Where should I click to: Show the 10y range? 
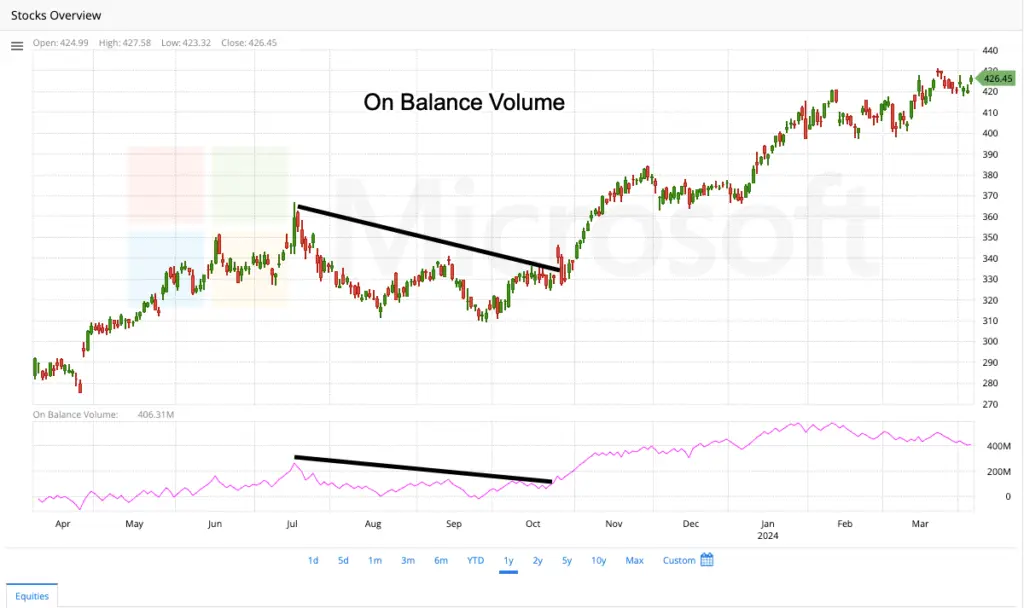pos(599,560)
